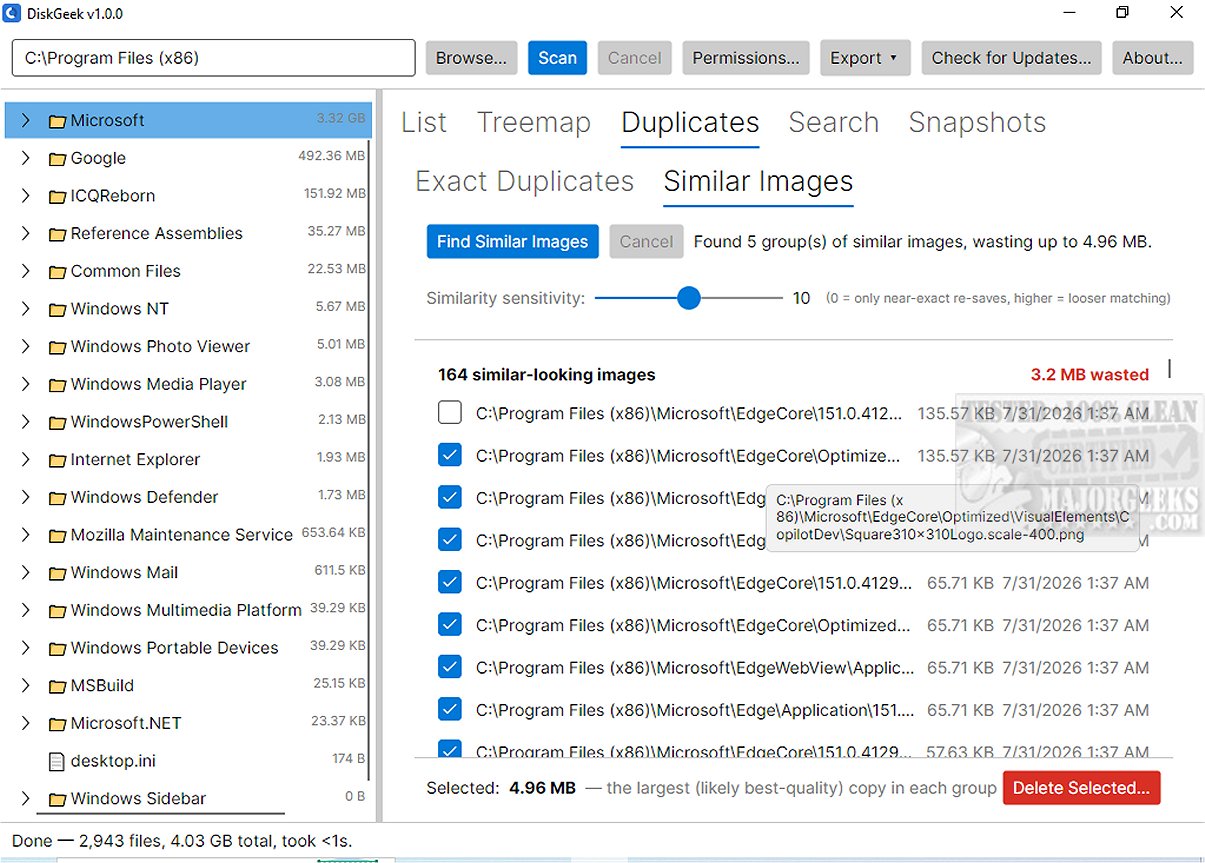
Task: Click the Browse... button
Action: coord(472,58)
